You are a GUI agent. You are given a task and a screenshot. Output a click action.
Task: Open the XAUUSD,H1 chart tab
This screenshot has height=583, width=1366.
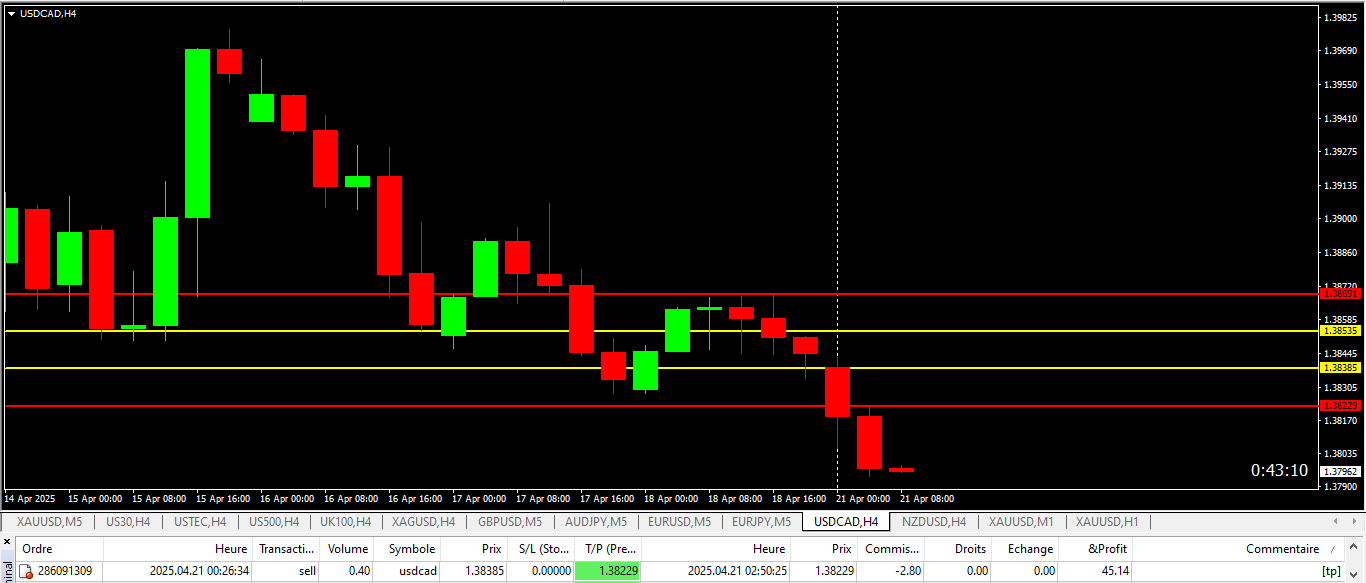1107,521
